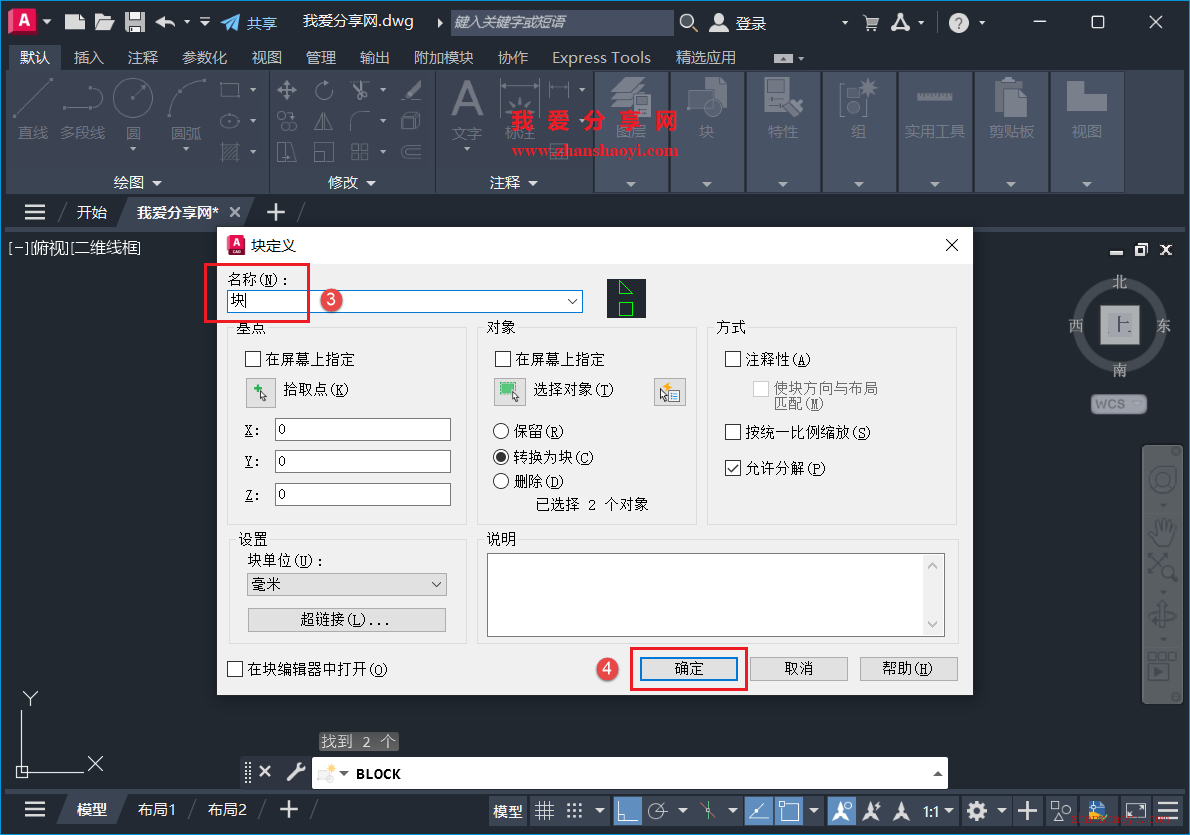Toggle the grid display icon in status bar
The height and width of the screenshot is (835, 1190).
tap(544, 811)
